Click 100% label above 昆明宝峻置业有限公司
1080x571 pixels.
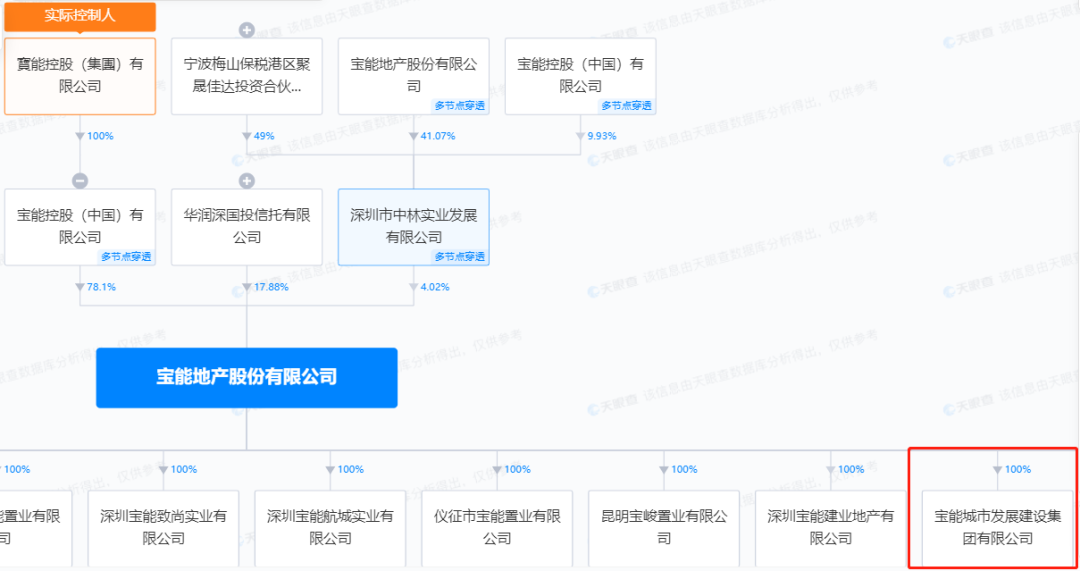point(684,469)
